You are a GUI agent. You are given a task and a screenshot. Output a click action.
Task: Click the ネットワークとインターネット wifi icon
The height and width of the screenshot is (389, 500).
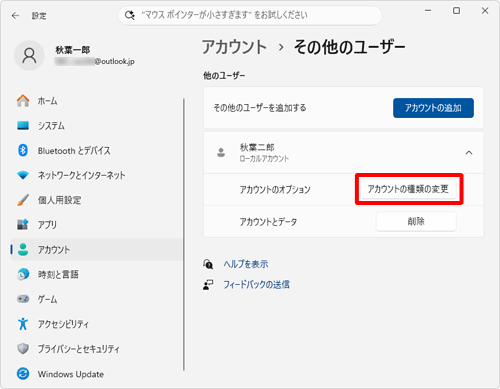23,175
